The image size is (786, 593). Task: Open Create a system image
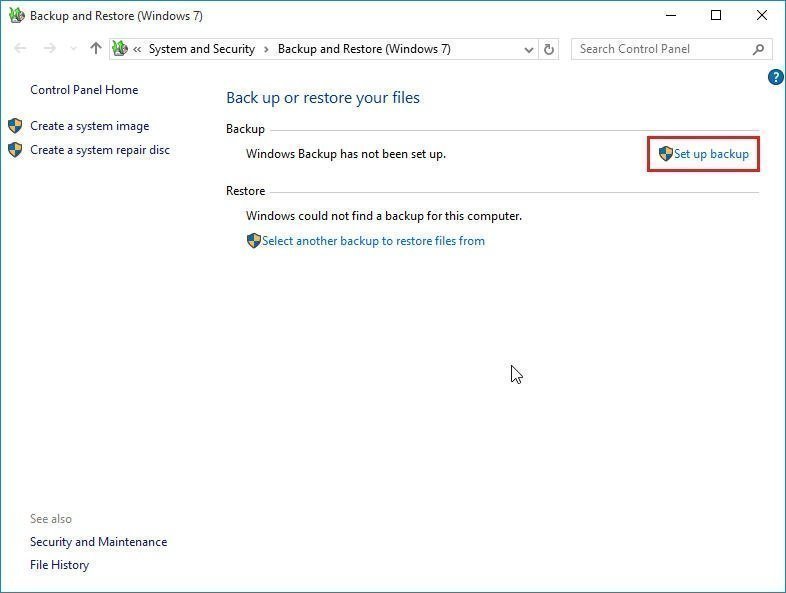tap(90, 126)
